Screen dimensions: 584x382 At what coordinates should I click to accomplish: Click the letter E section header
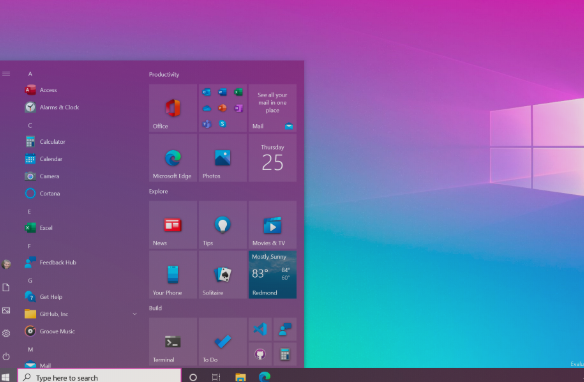tap(29, 211)
